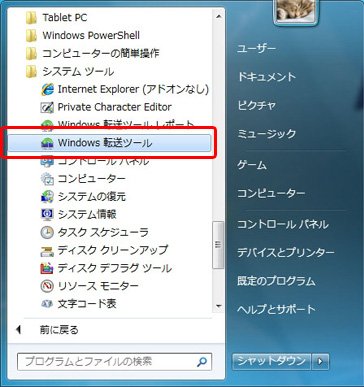Open the タスク スケジューラ clock icon

click(47, 232)
